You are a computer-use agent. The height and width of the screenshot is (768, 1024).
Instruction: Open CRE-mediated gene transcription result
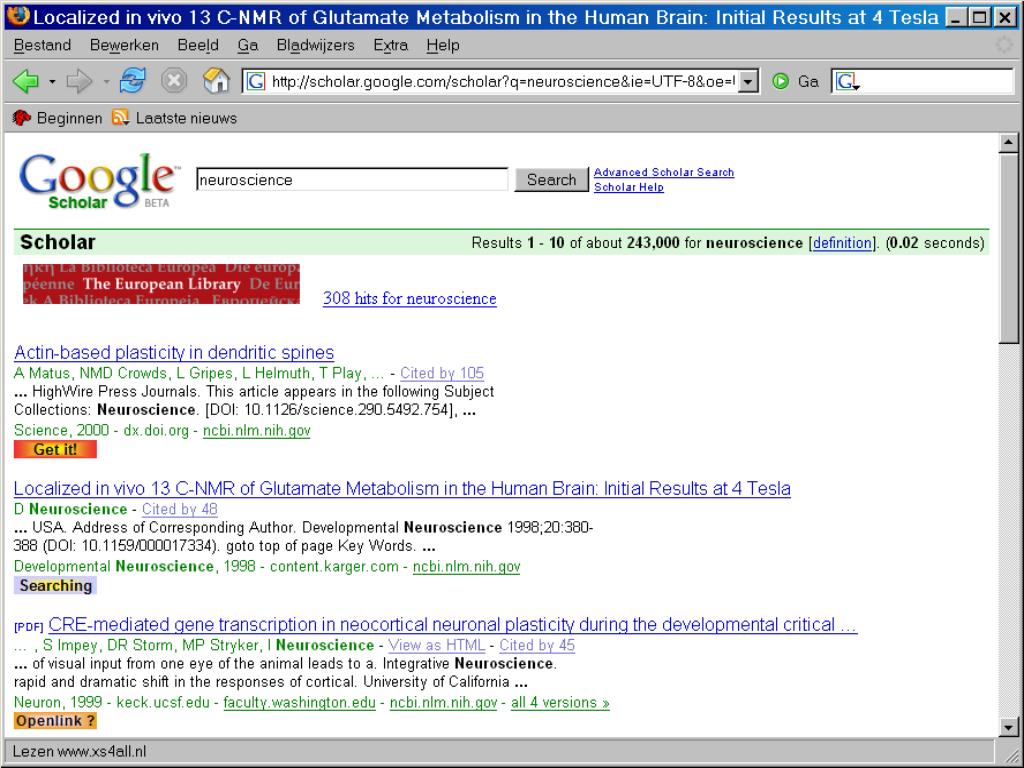453,624
